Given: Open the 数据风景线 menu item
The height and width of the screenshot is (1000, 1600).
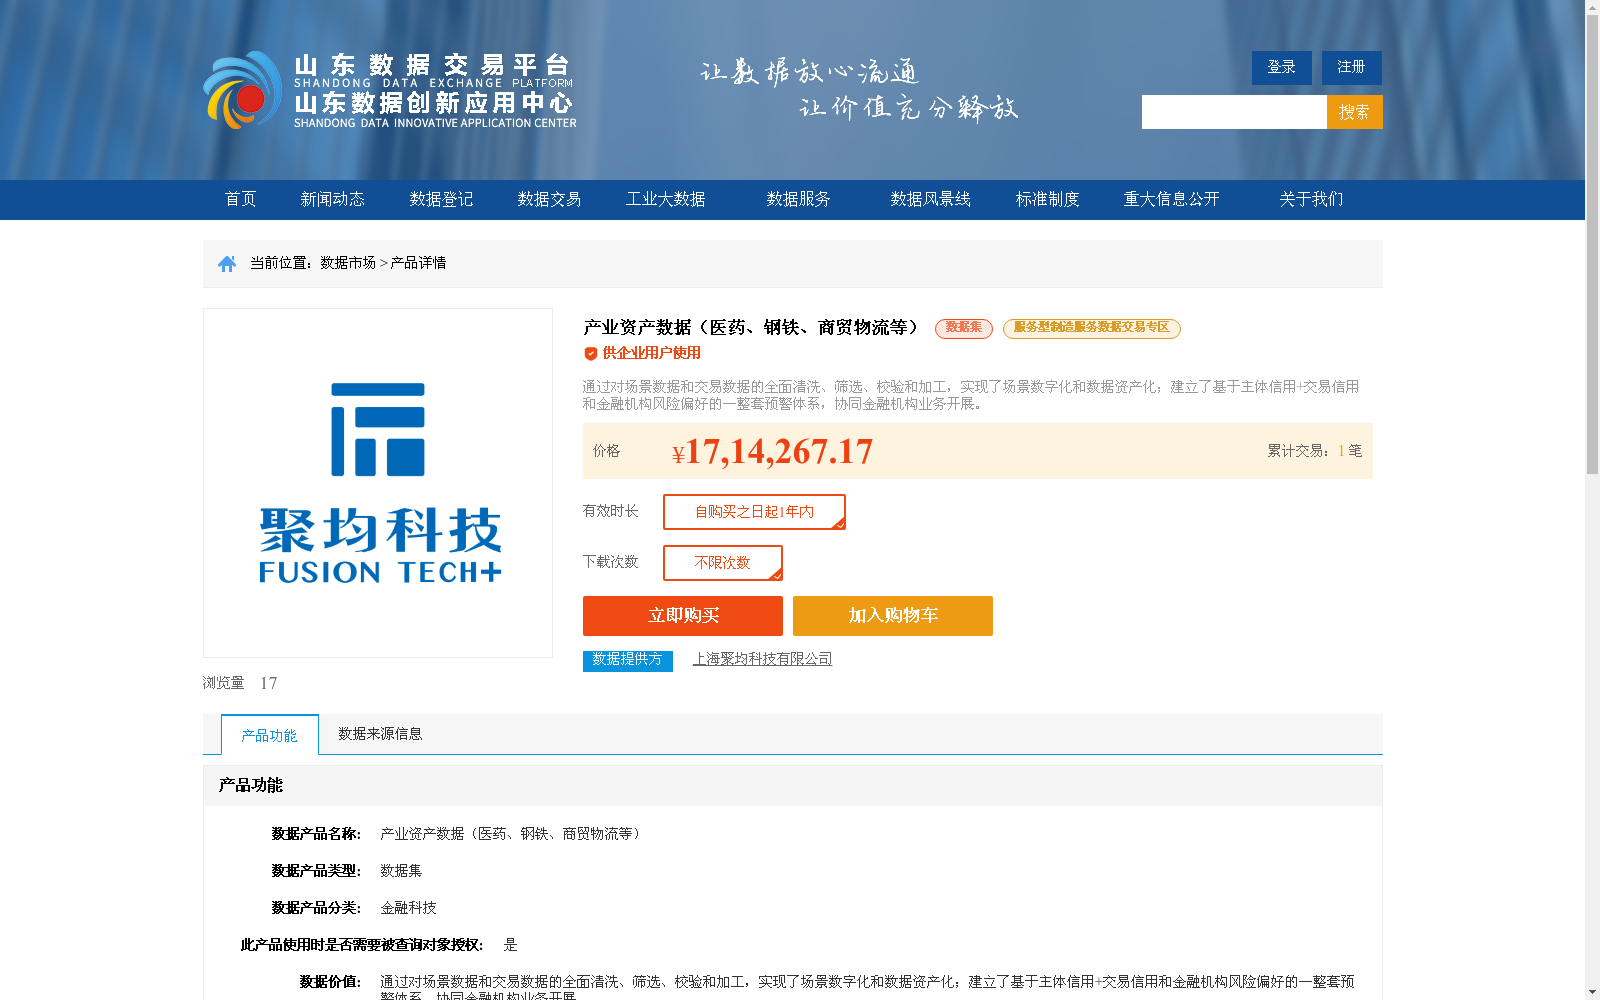Looking at the screenshot, I should [930, 199].
